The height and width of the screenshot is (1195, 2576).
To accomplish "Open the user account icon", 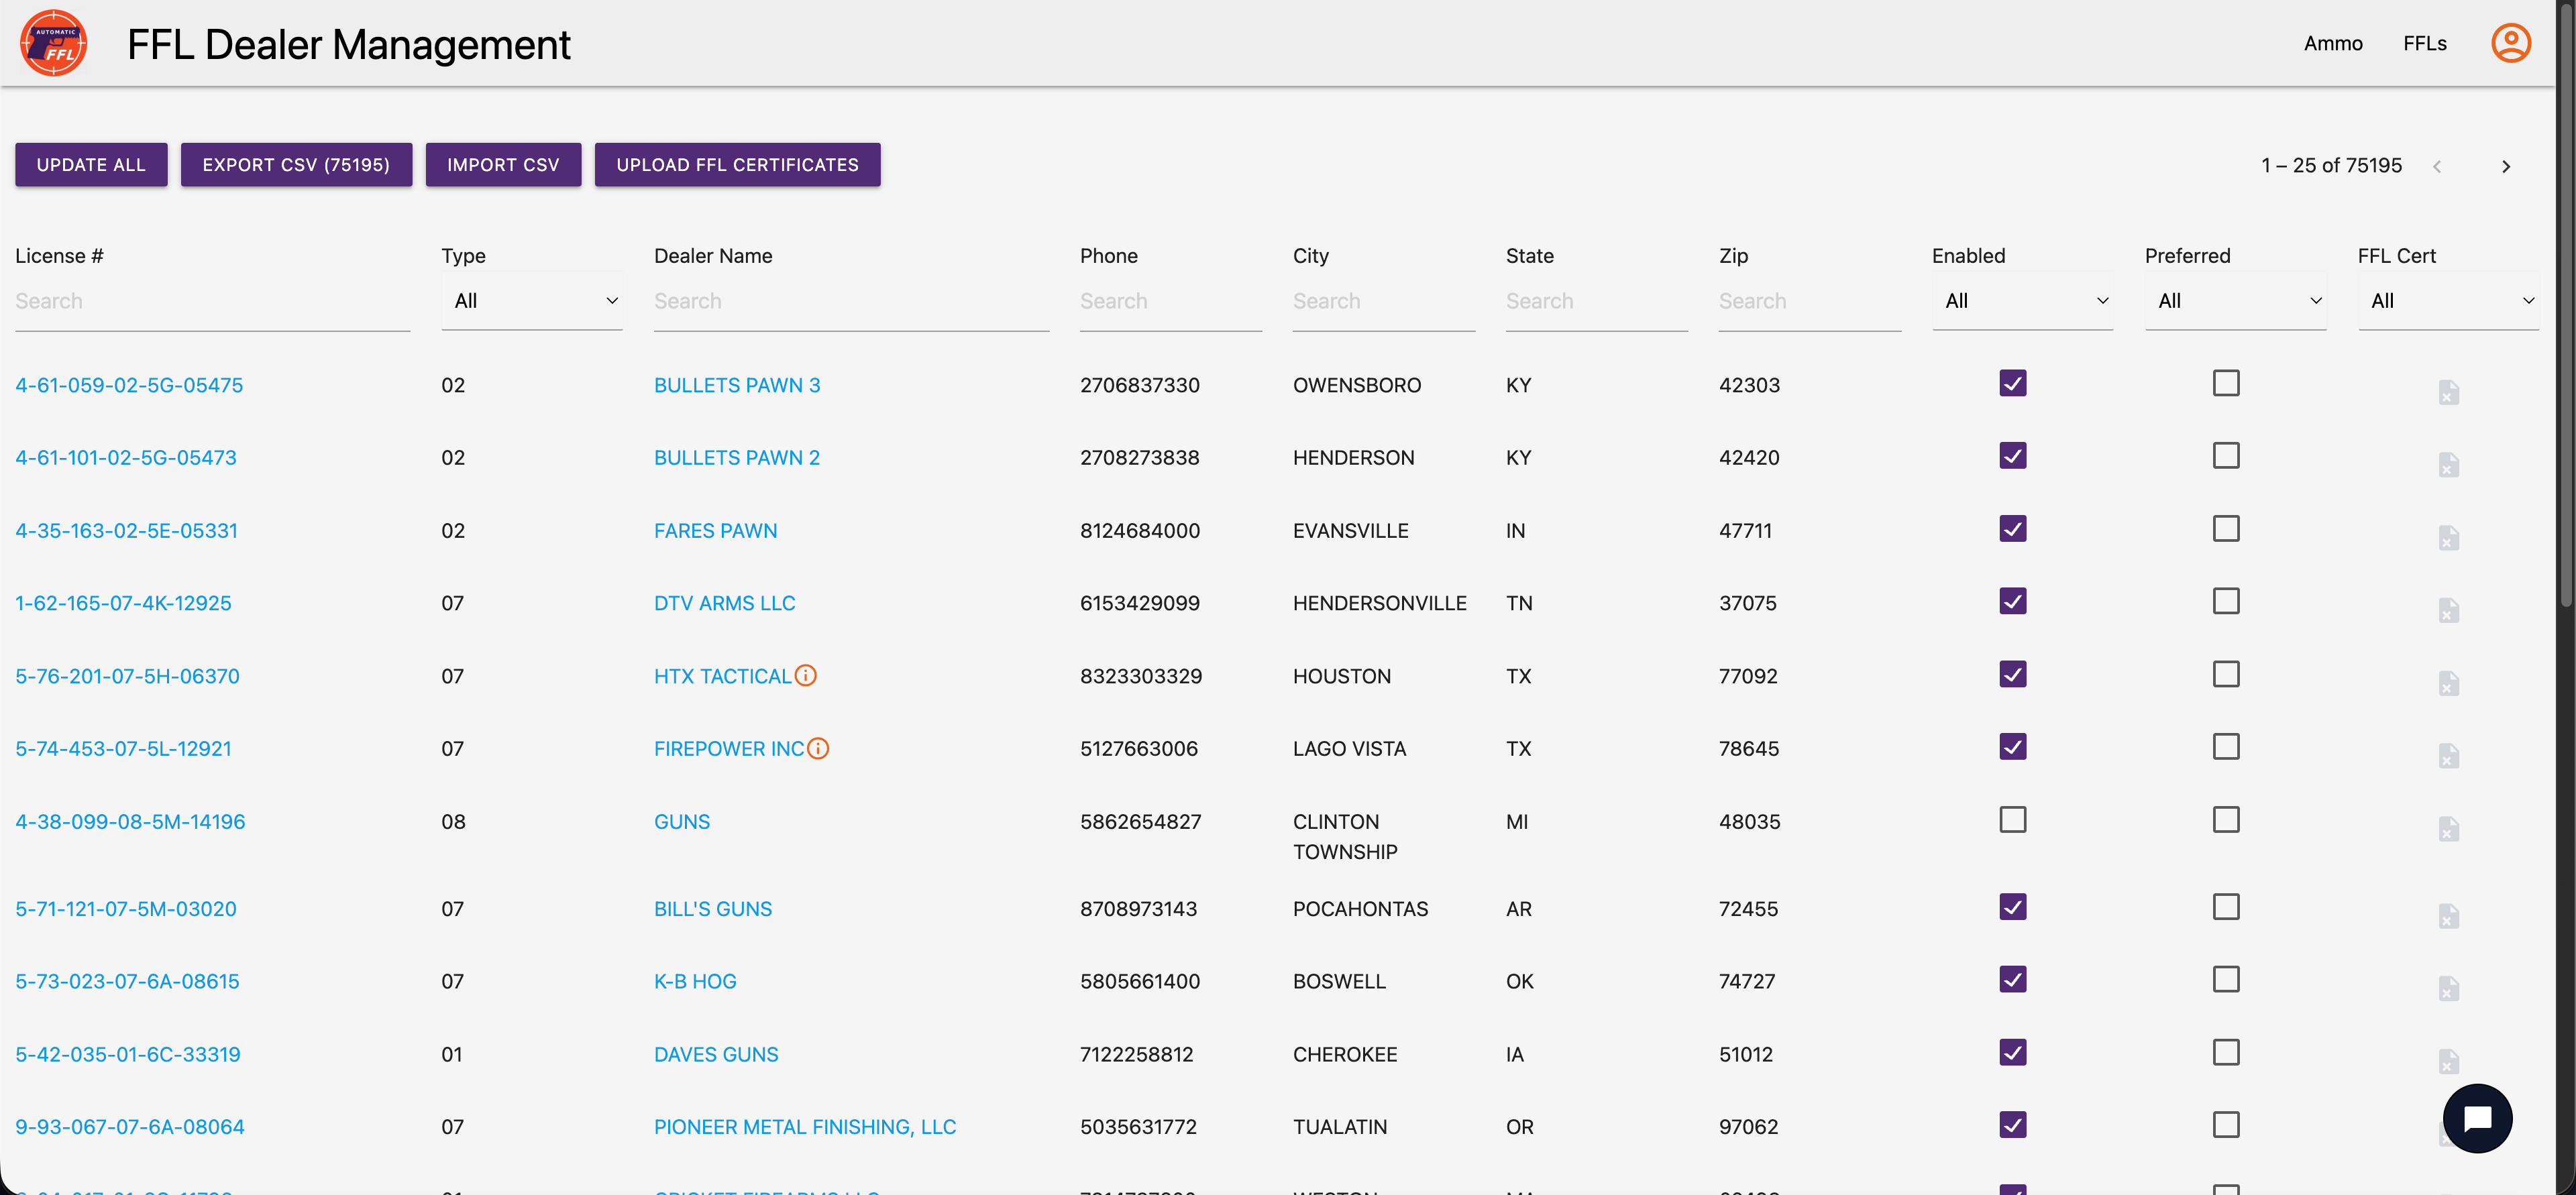I will tap(2510, 43).
